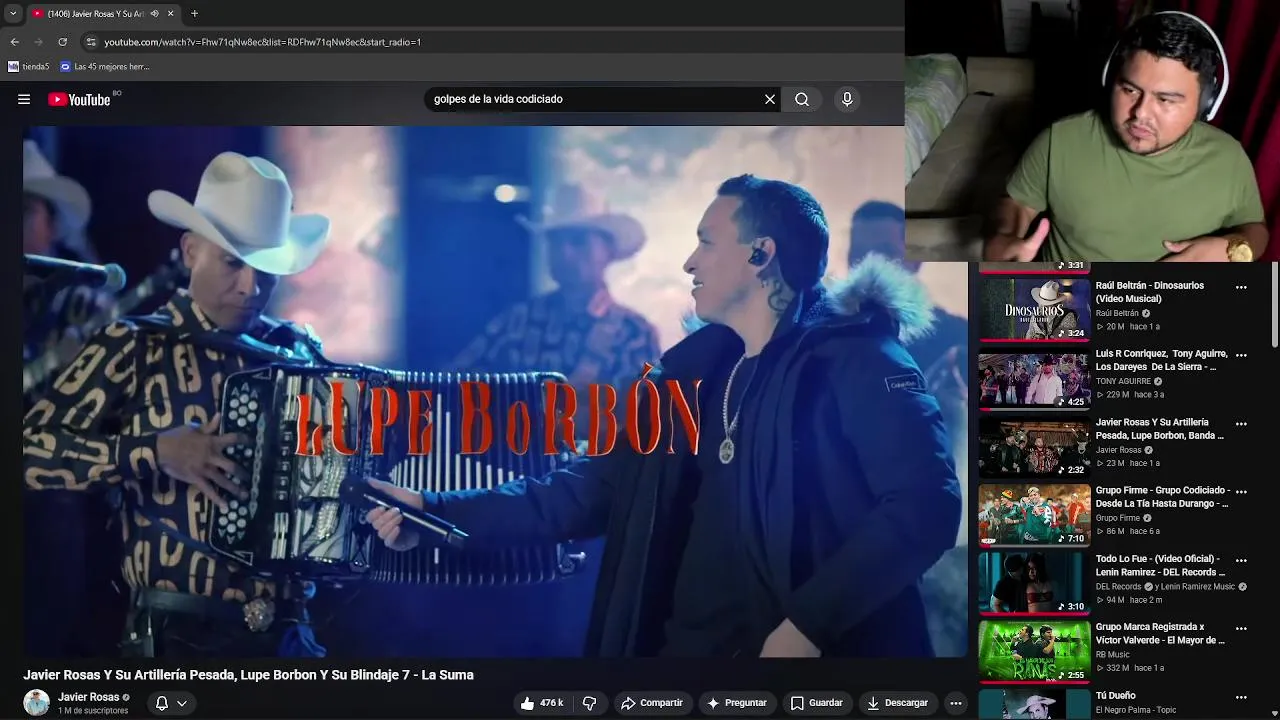Click 'TONY AGUIRRE' channel name text
Viewport: 1280px width, 720px height.
point(1123,381)
